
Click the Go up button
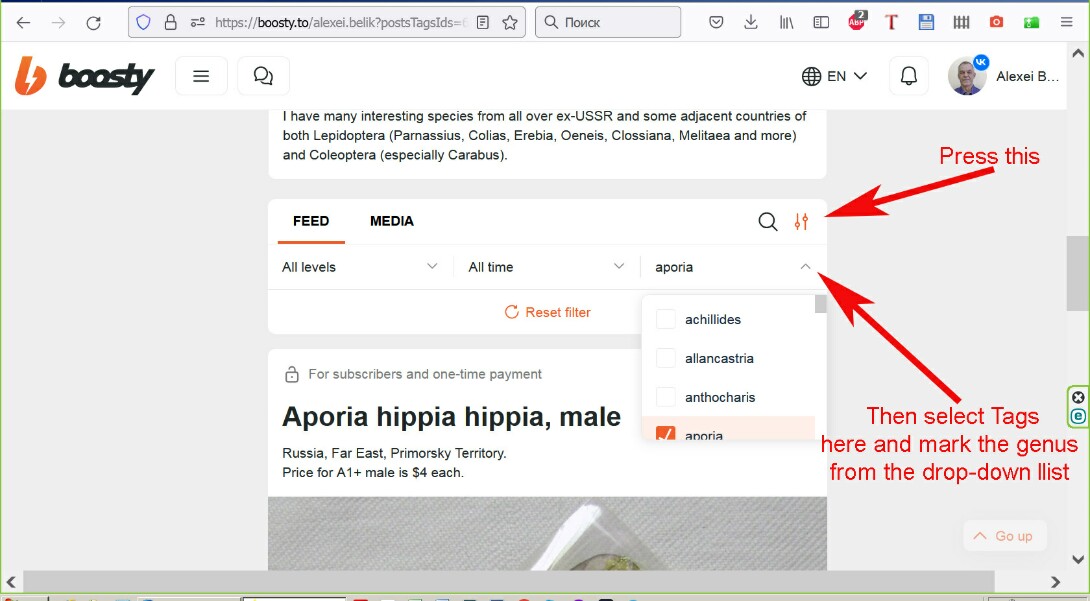[x=1004, y=536]
